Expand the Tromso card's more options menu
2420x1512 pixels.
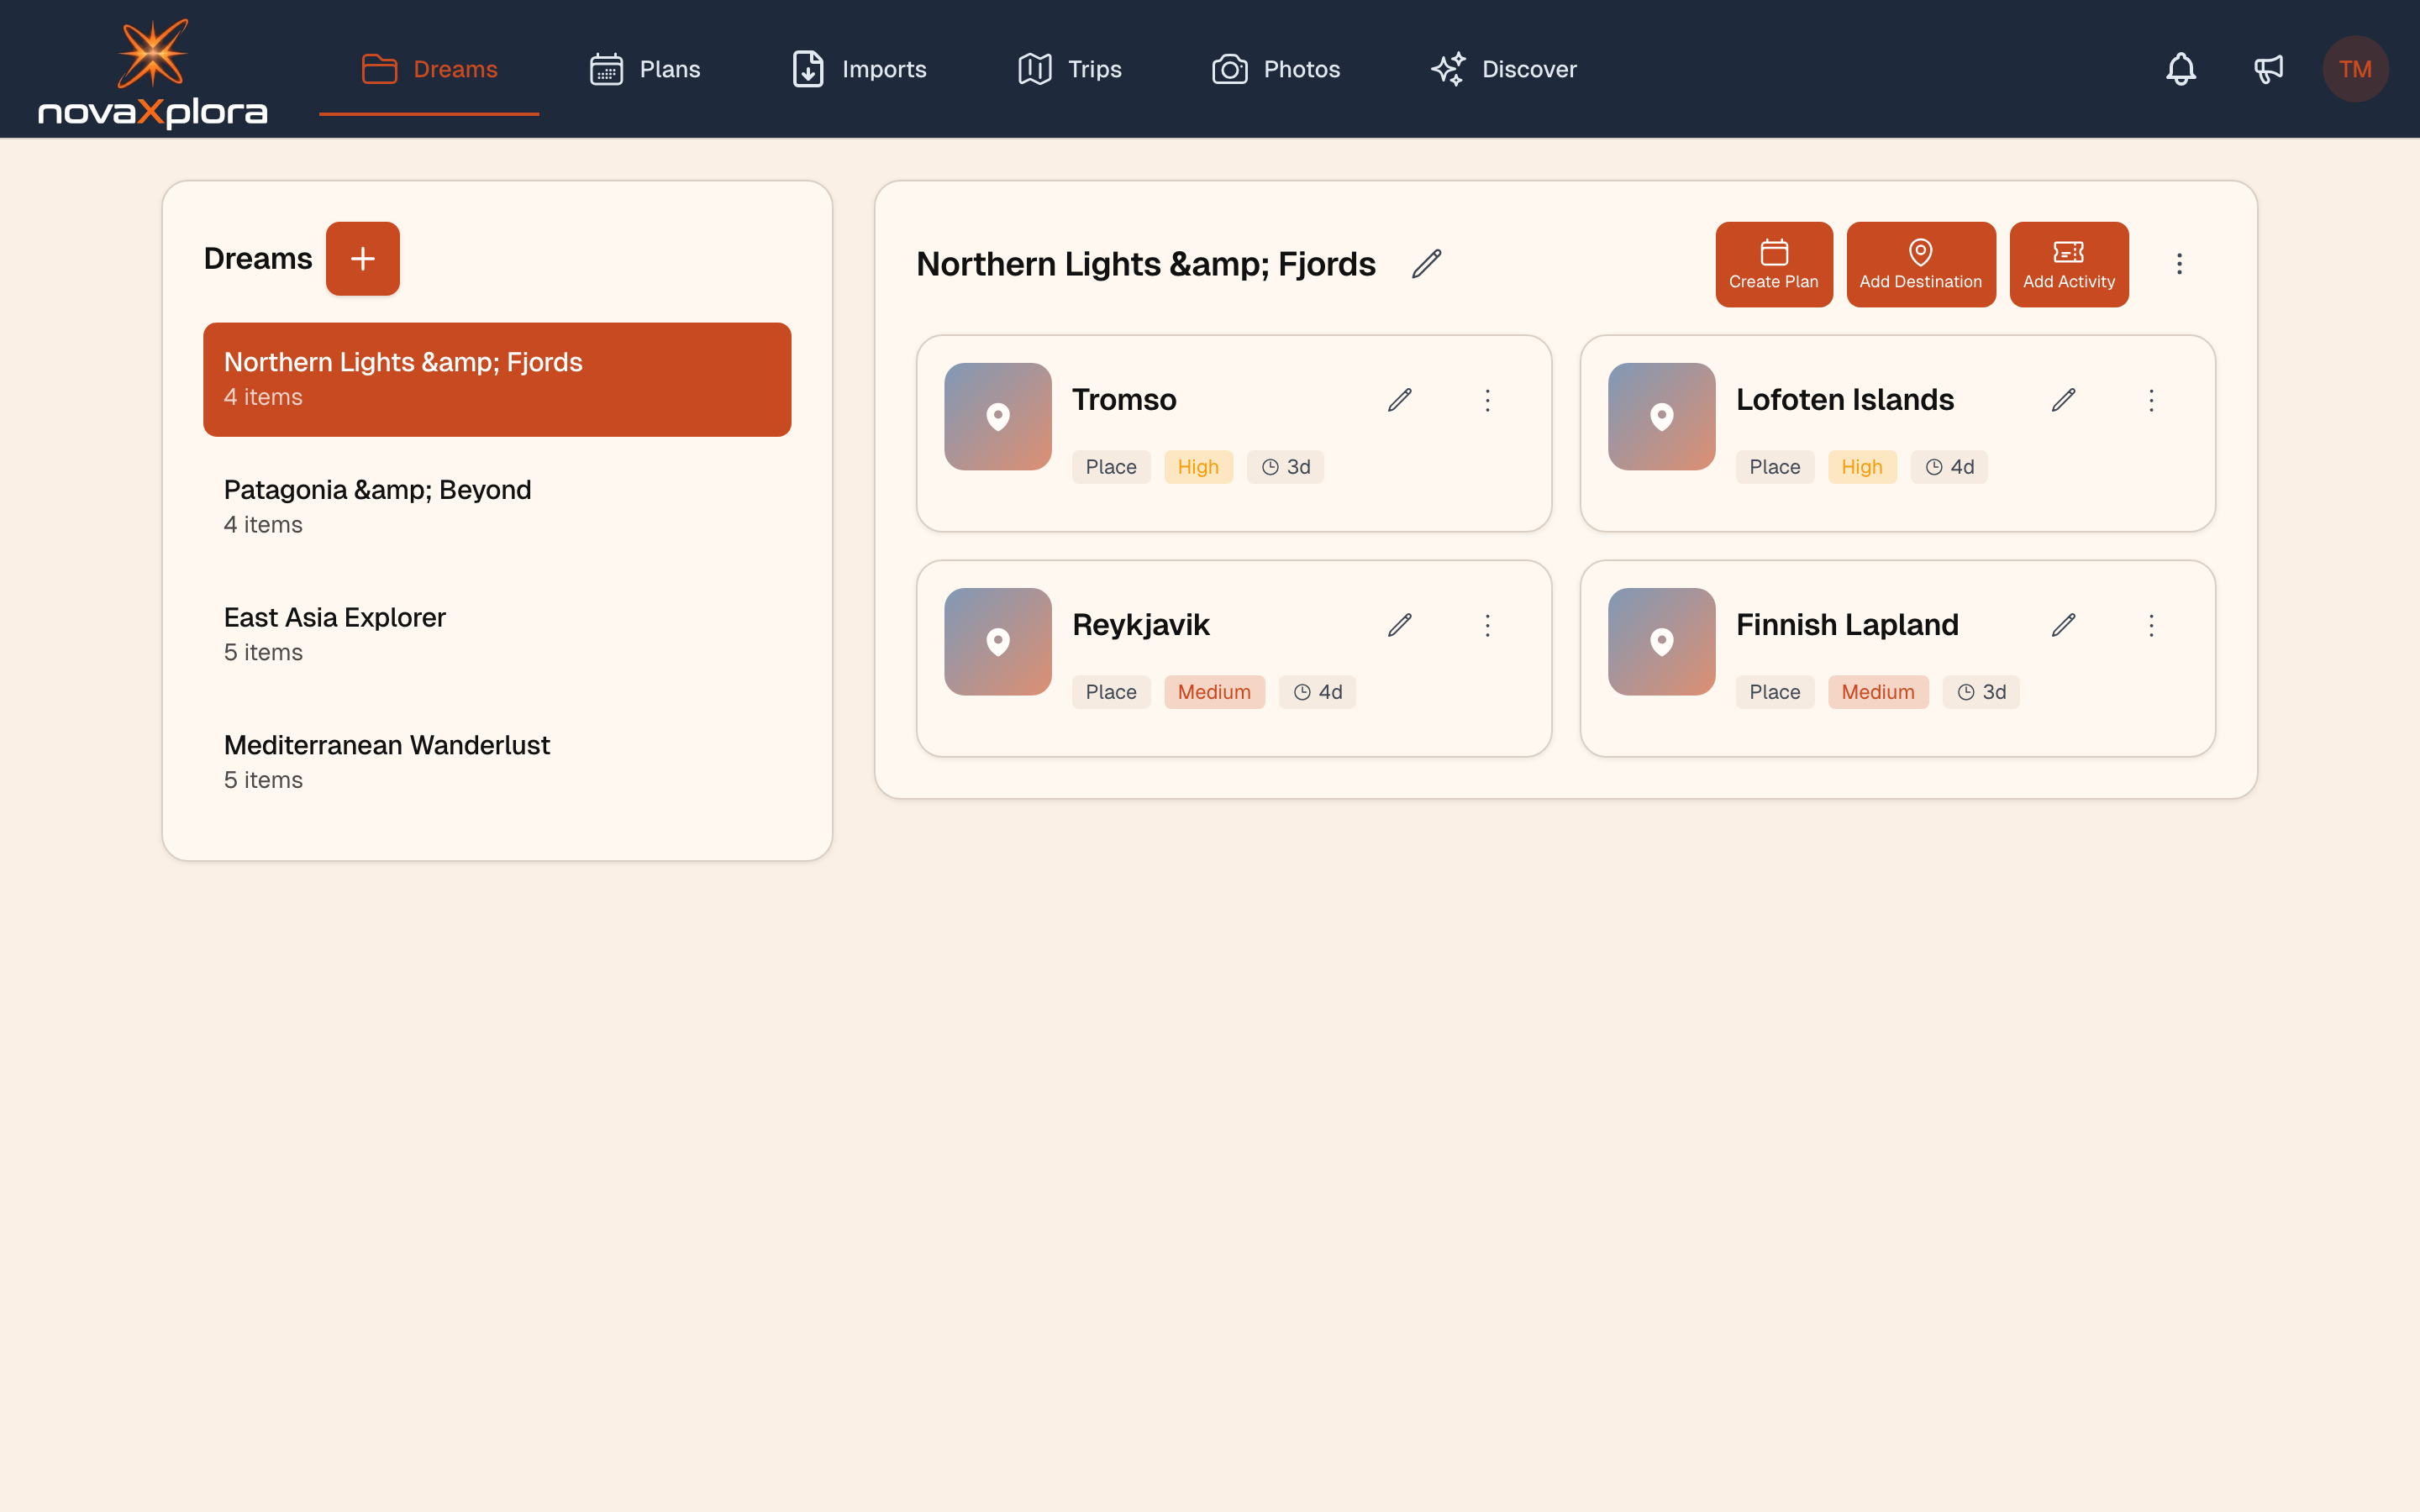click(1487, 400)
